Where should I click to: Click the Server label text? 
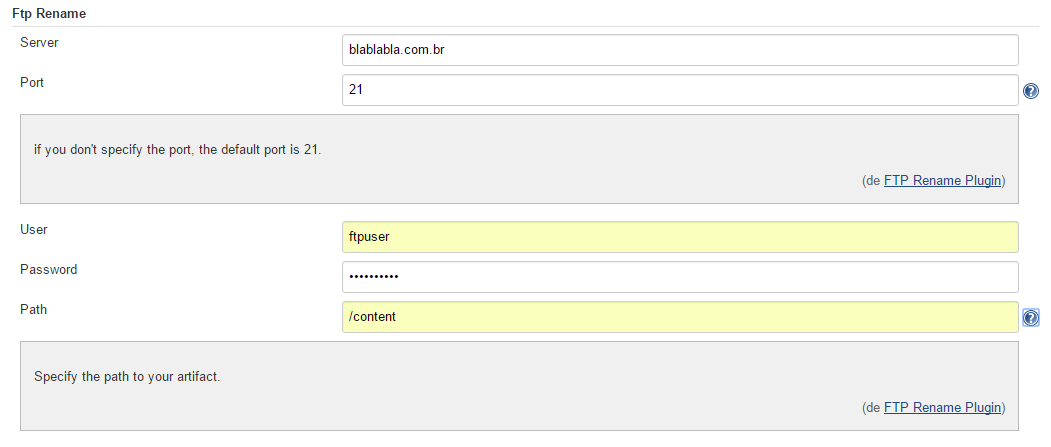click(x=39, y=43)
